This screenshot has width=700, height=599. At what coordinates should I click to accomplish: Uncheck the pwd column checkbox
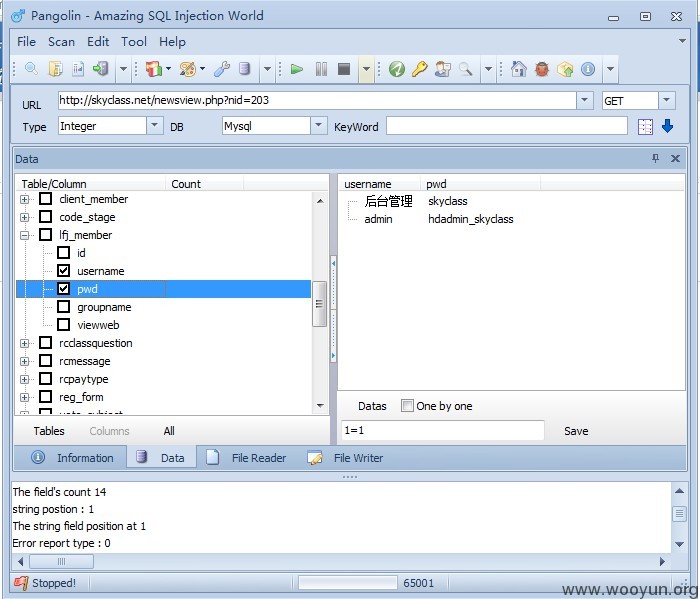[x=63, y=289]
